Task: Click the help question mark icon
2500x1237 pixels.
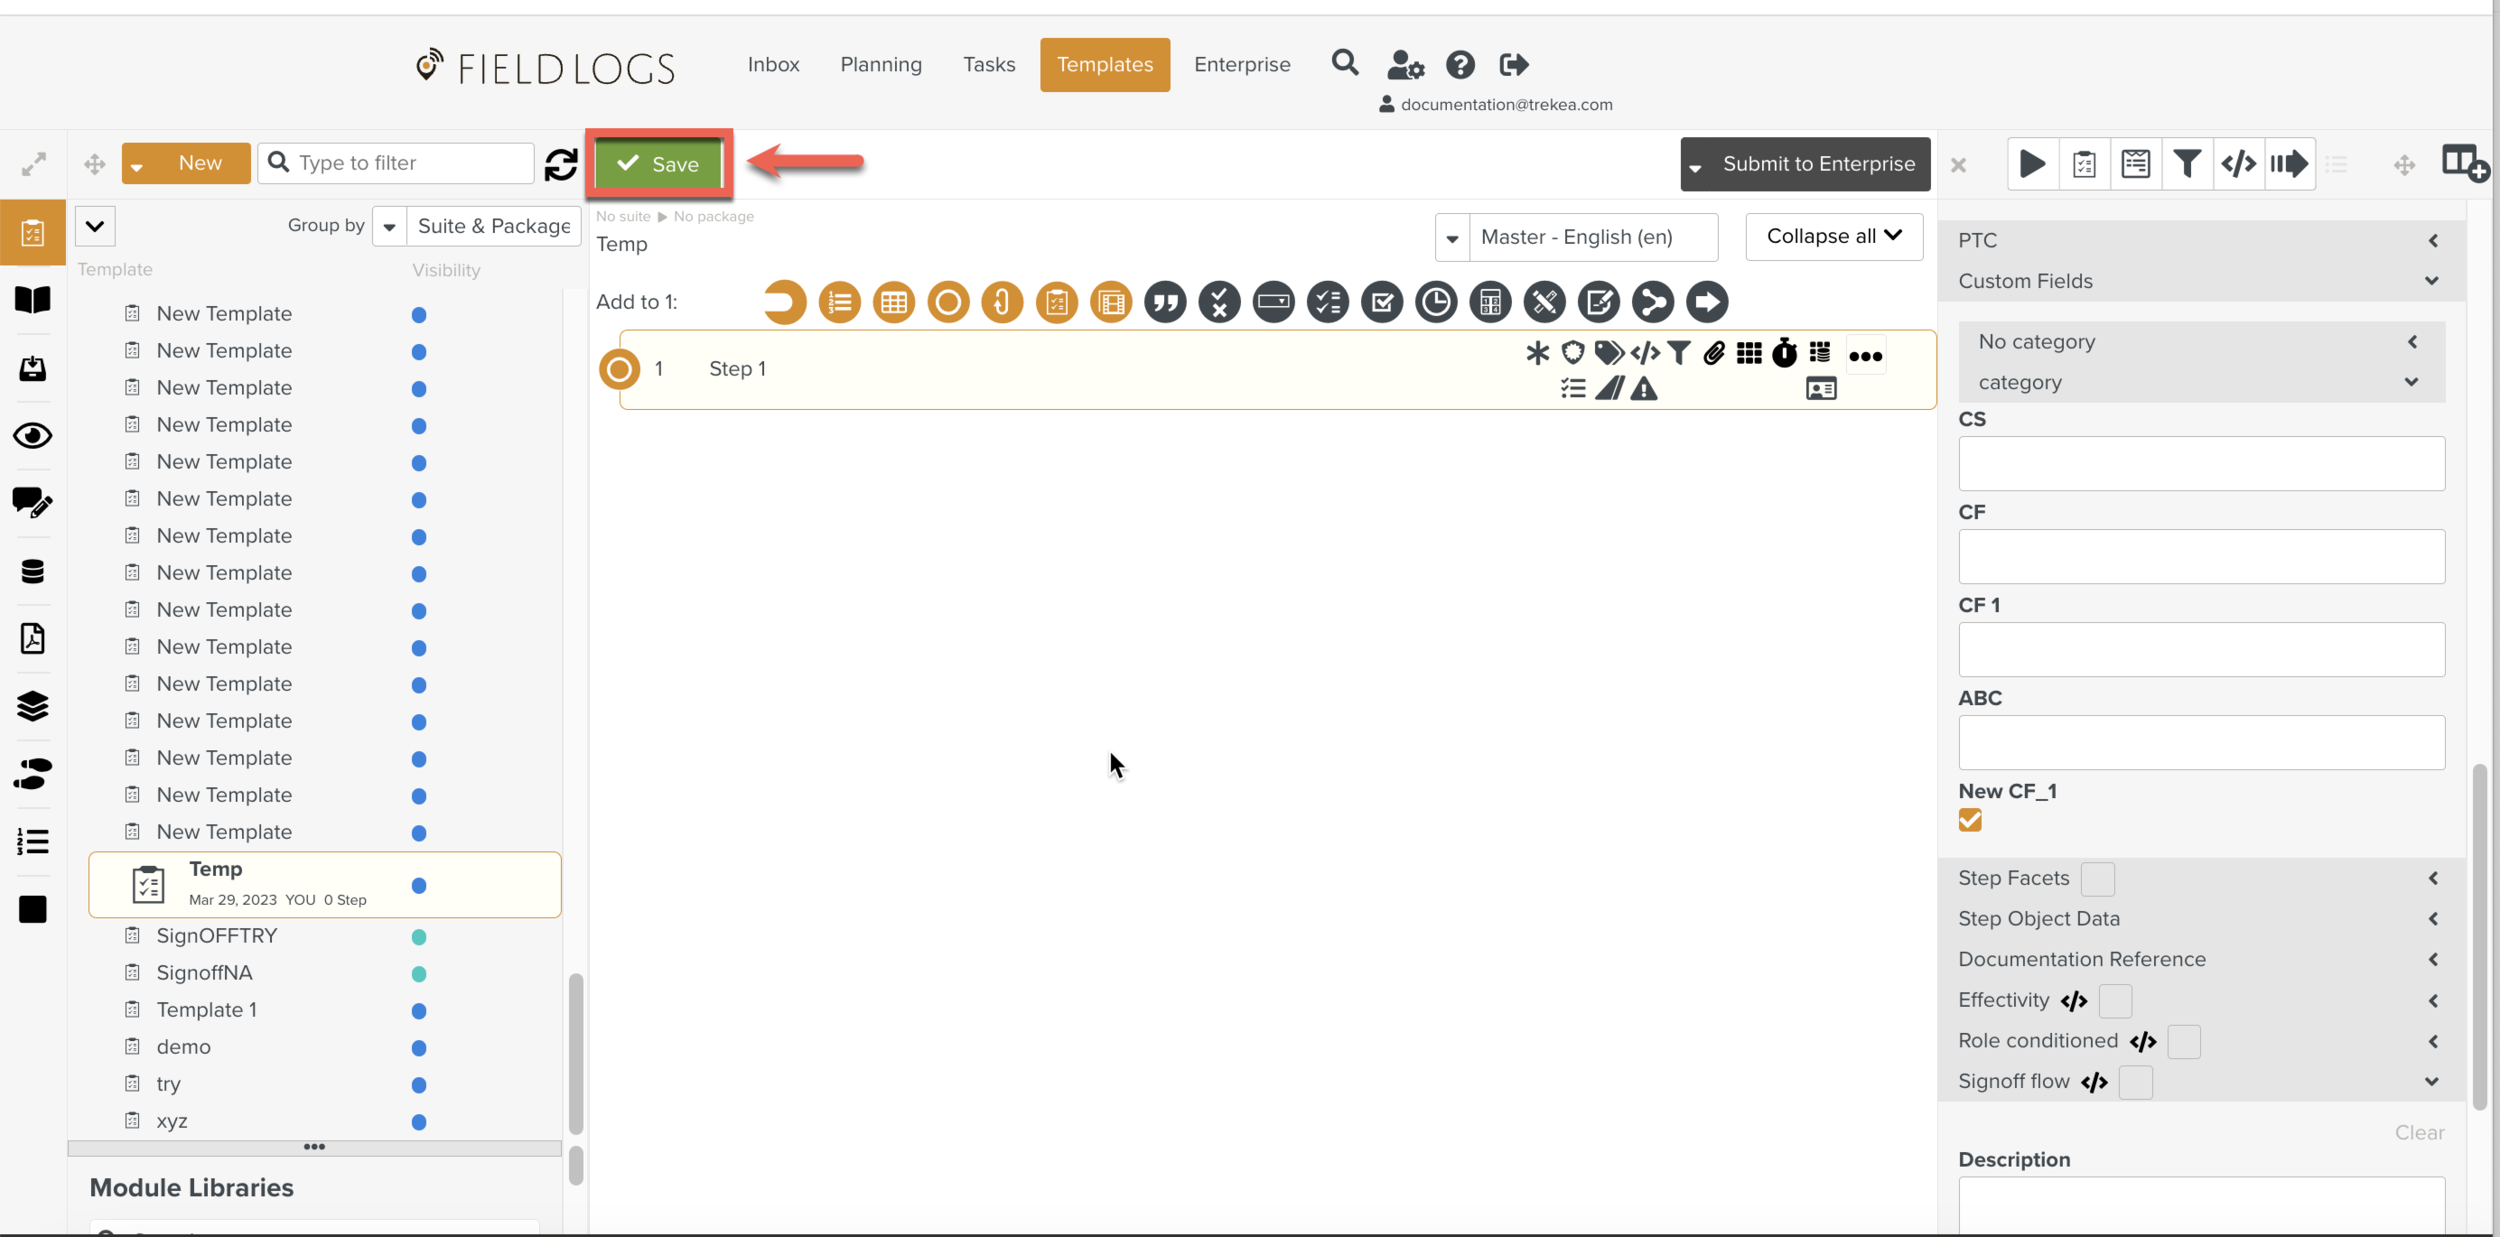Action: [x=1460, y=64]
